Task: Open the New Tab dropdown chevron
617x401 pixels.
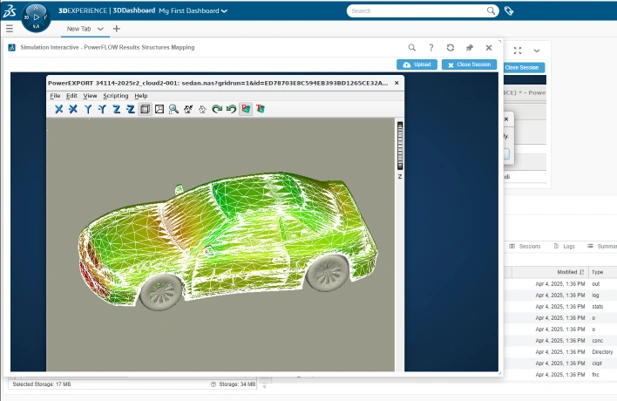Action: pos(100,29)
